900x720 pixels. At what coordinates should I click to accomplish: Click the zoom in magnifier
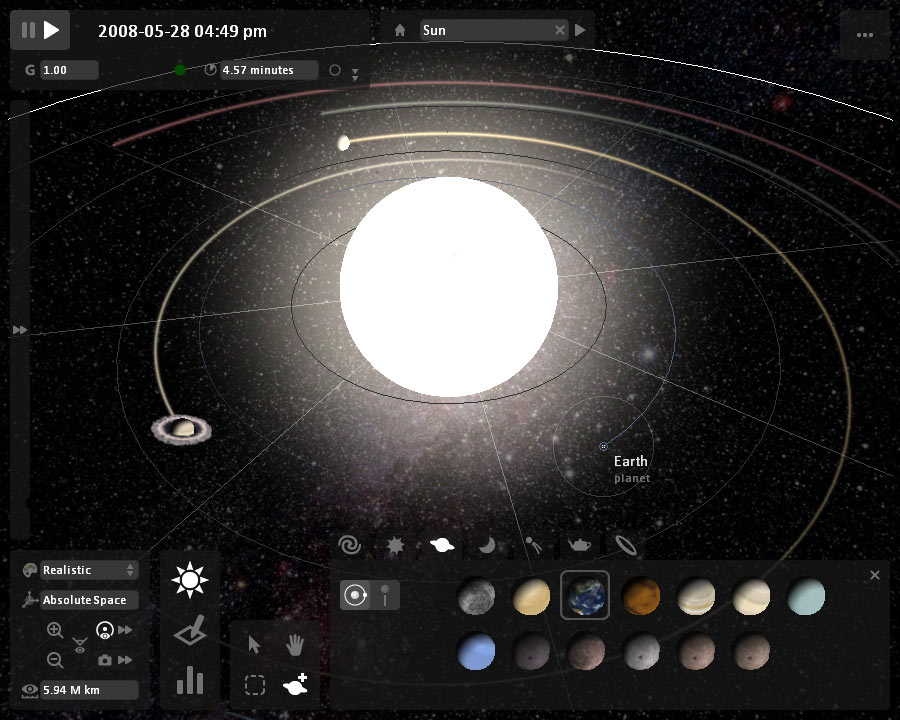pyautogui.click(x=53, y=630)
